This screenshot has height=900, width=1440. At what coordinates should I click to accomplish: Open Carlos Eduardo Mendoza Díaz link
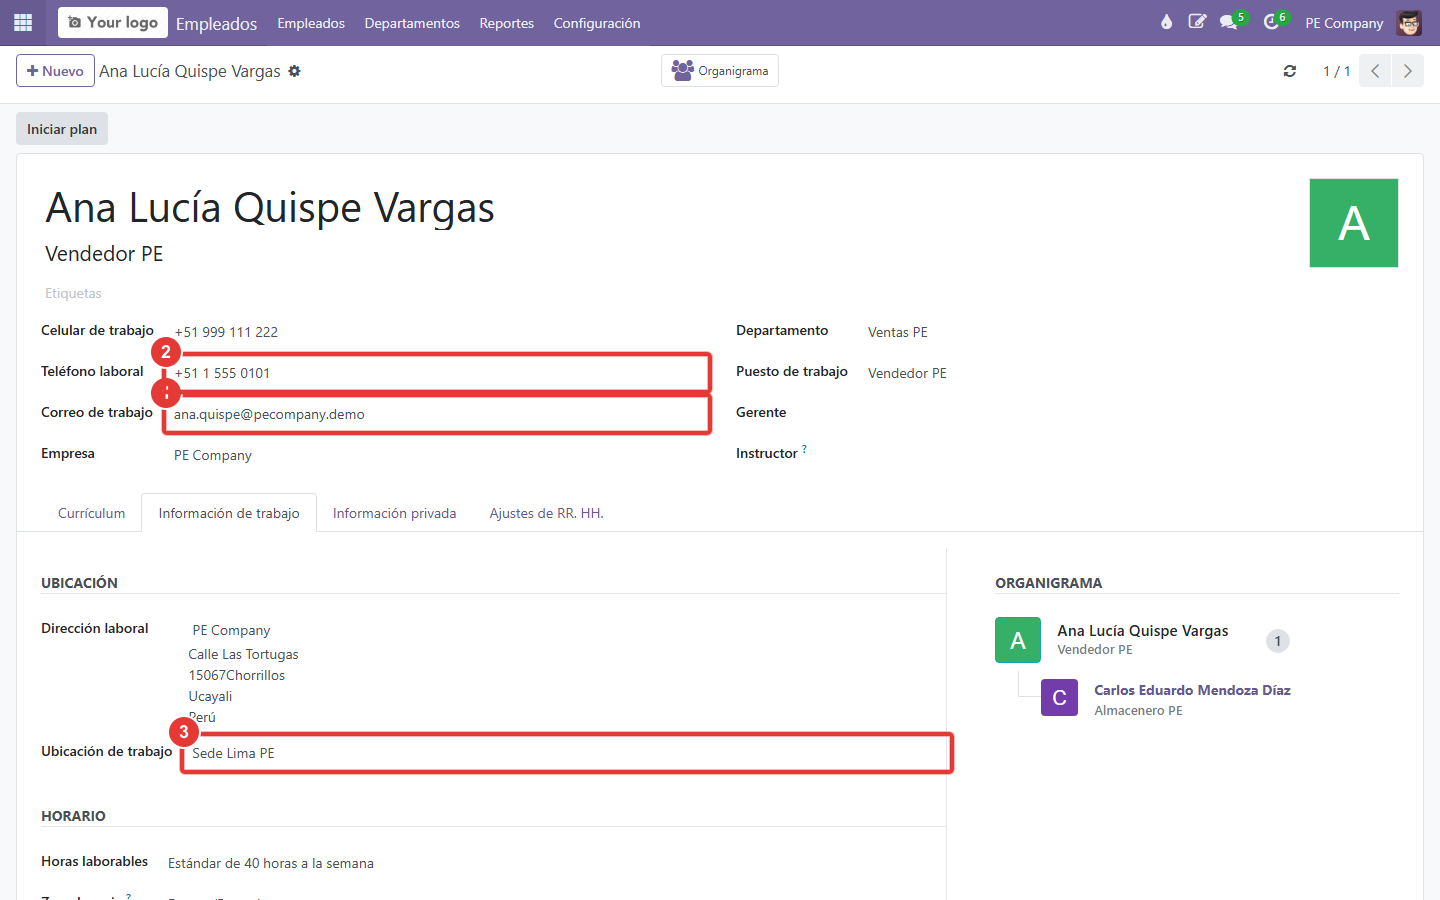point(1192,690)
